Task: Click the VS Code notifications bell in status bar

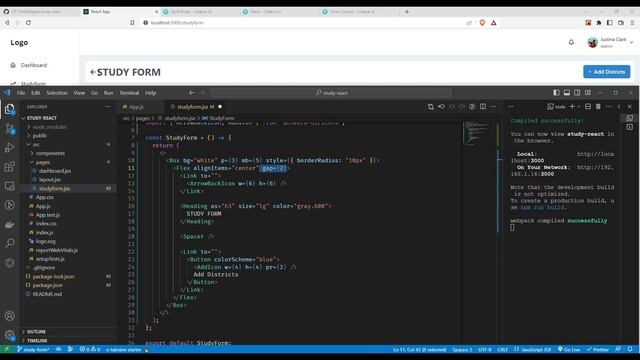Action: point(630,349)
